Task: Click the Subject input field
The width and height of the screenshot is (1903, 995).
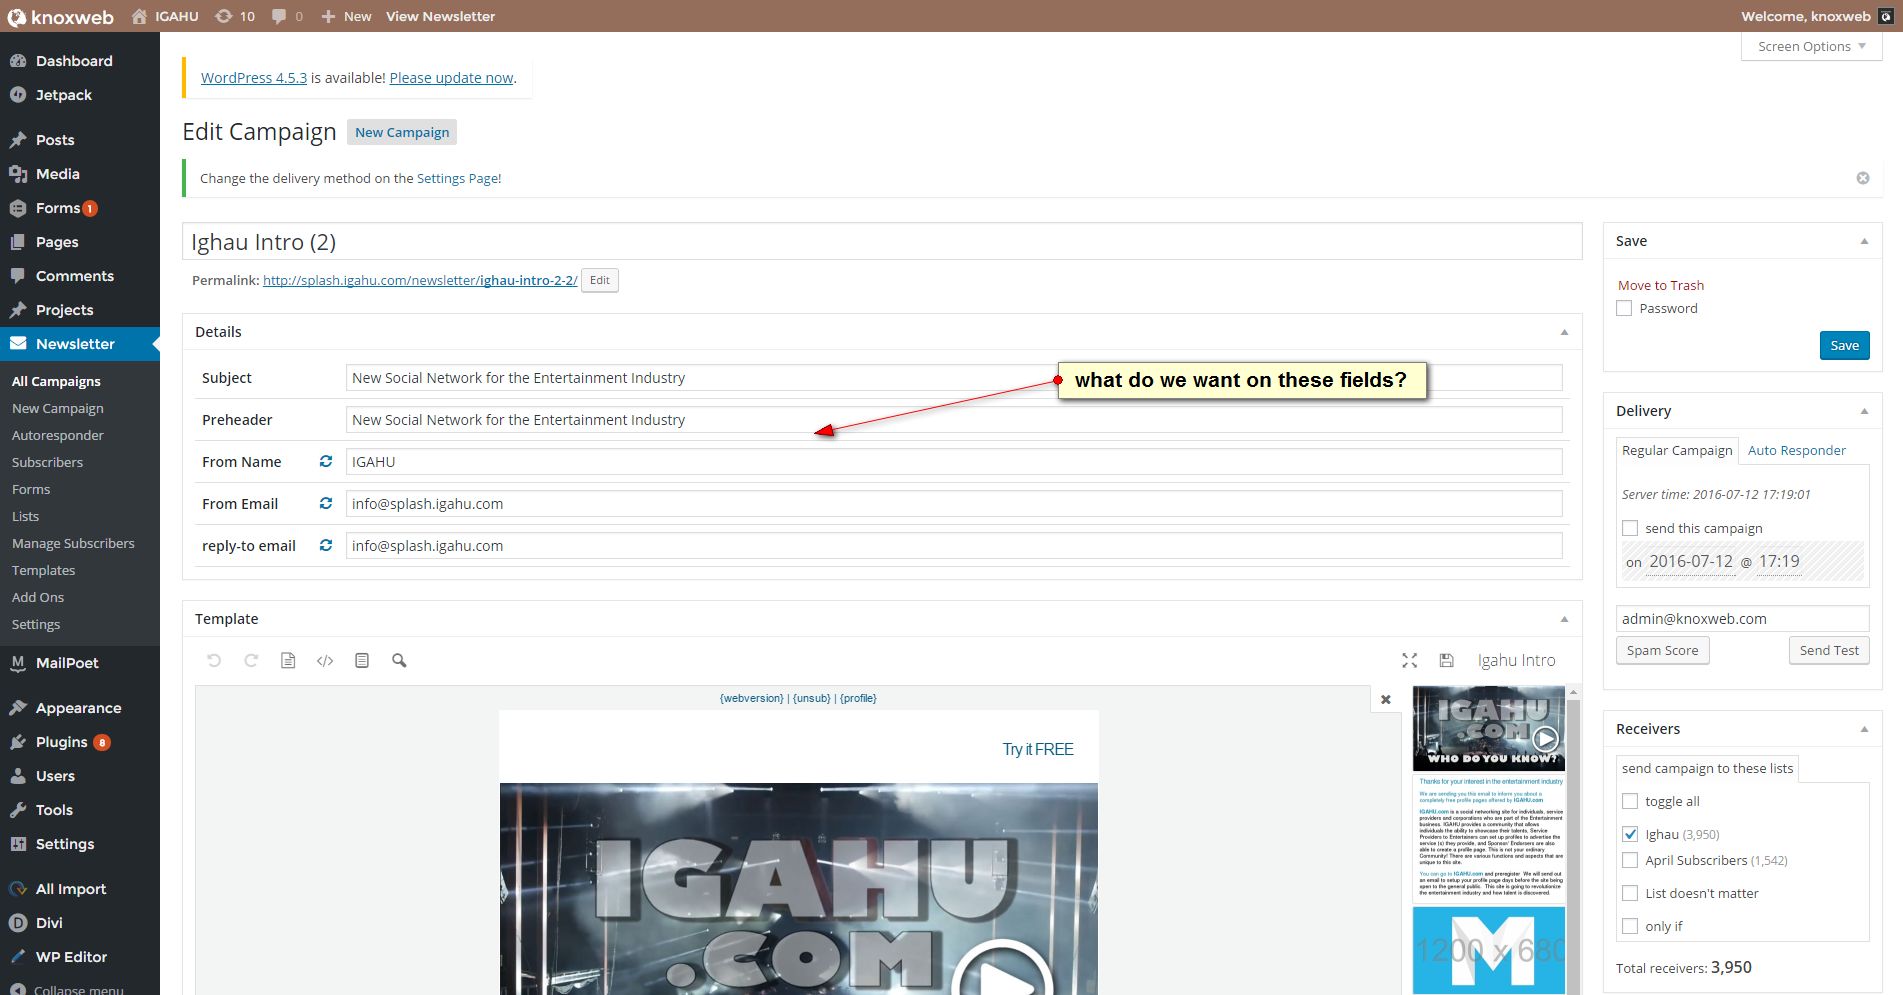Action: click(x=954, y=378)
